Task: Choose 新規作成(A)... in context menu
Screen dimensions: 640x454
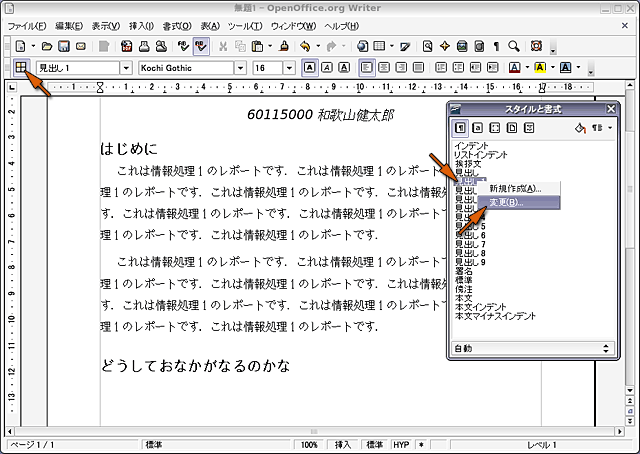Action: coord(519,189)
